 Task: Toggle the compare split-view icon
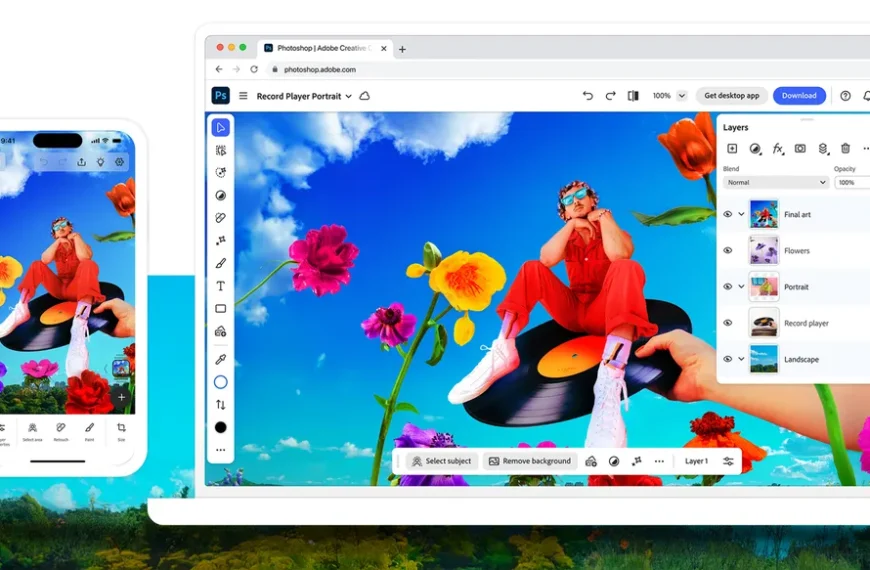click(633, 95)
